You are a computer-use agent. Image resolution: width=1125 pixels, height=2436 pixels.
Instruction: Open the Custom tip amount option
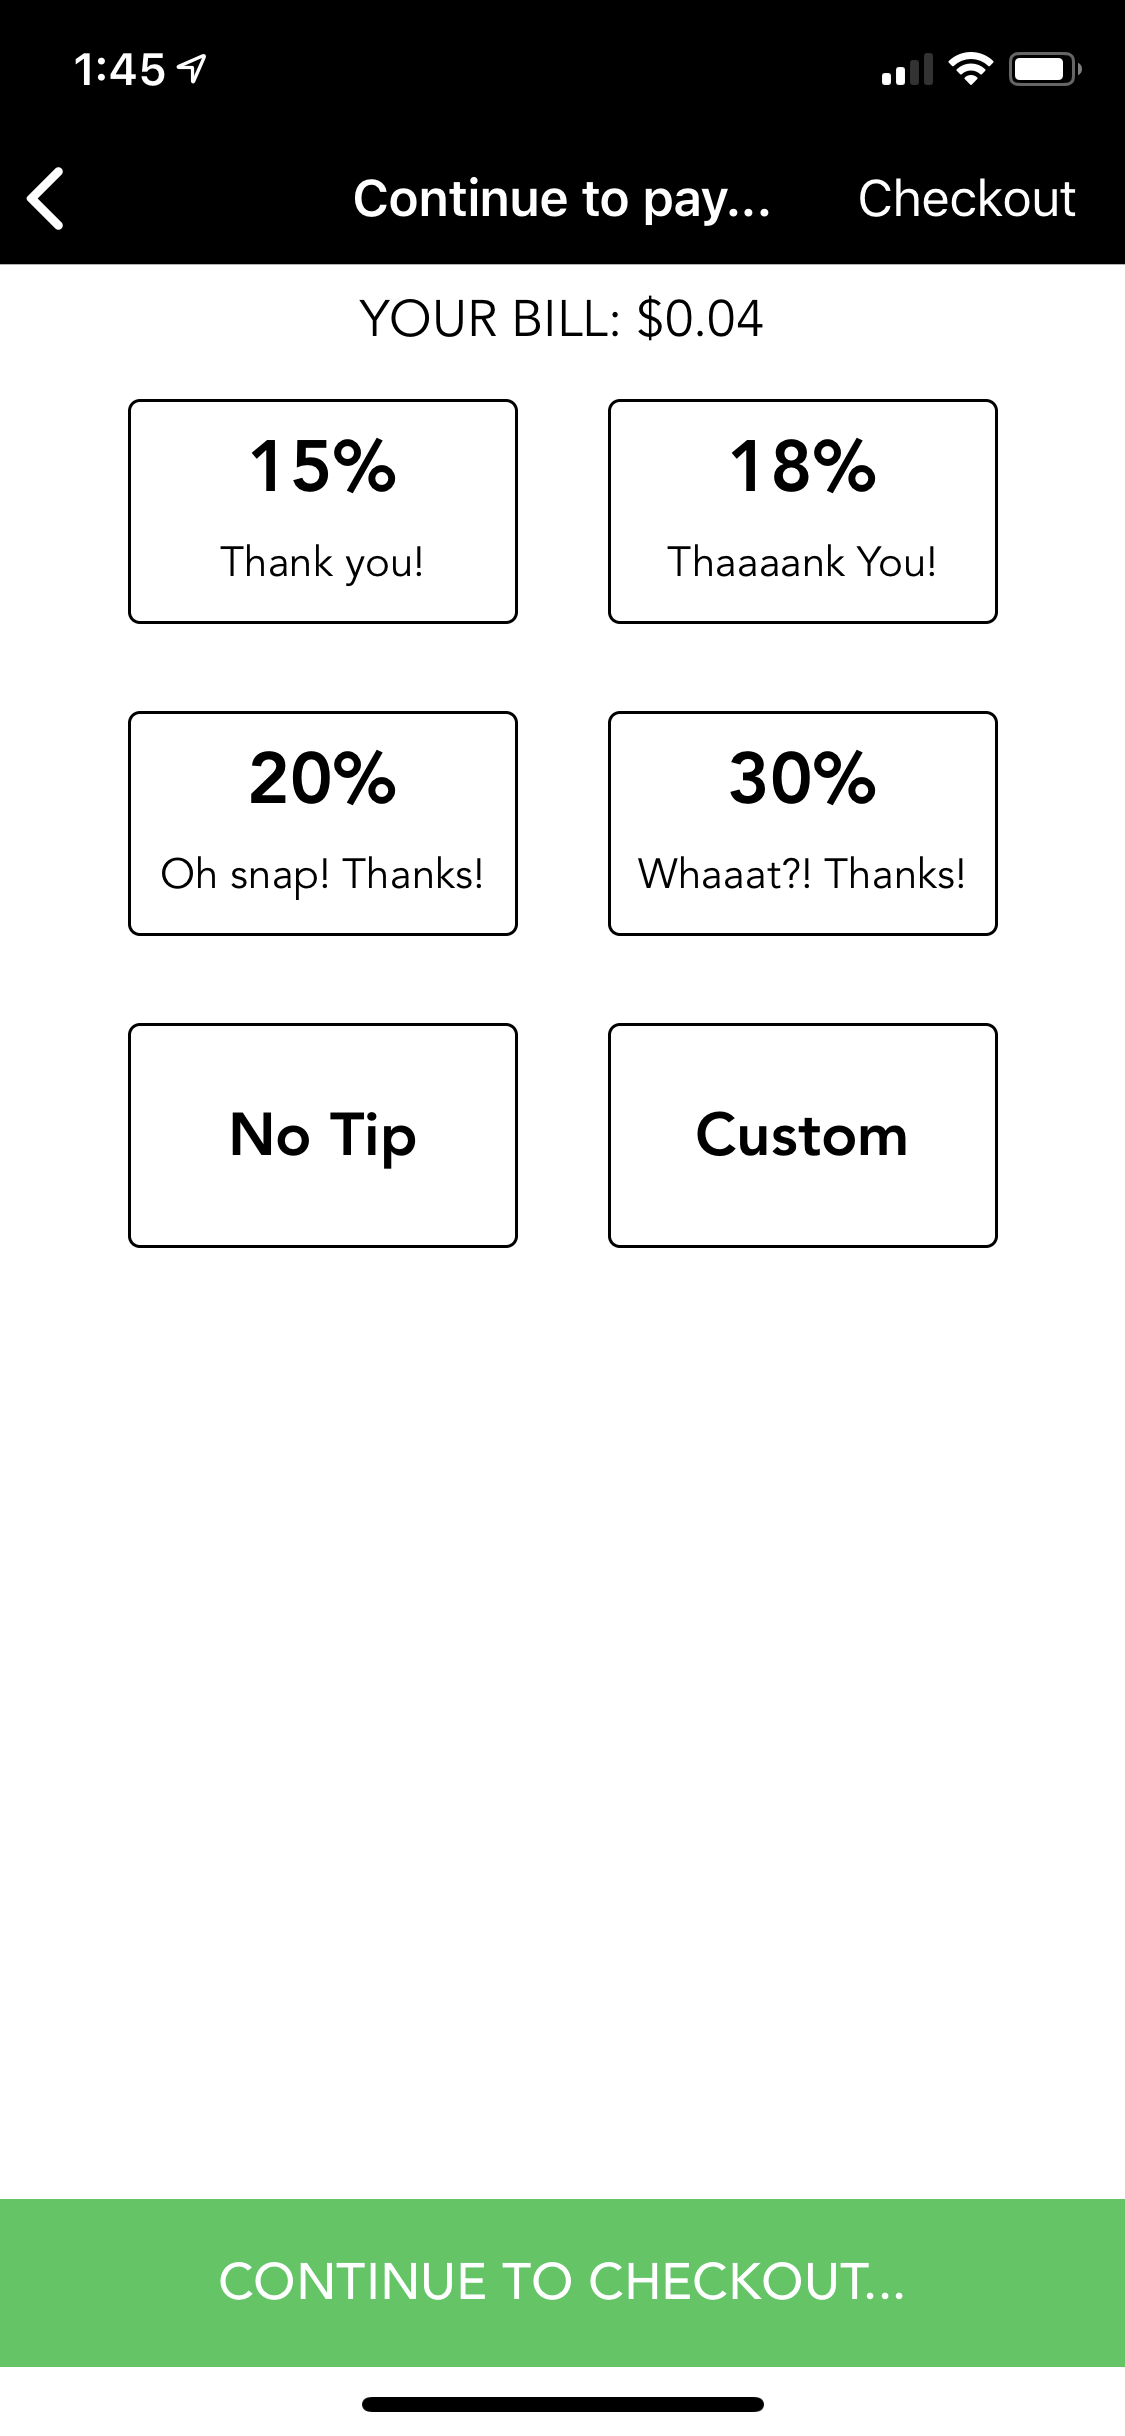coord(803,1135)
